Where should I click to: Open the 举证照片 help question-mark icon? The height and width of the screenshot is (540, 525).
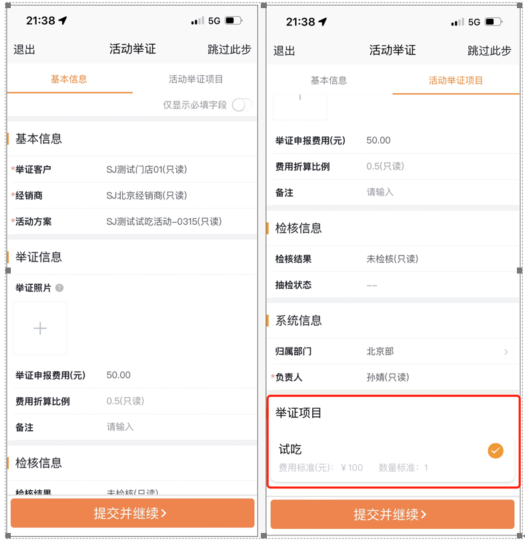coord(60,288)
